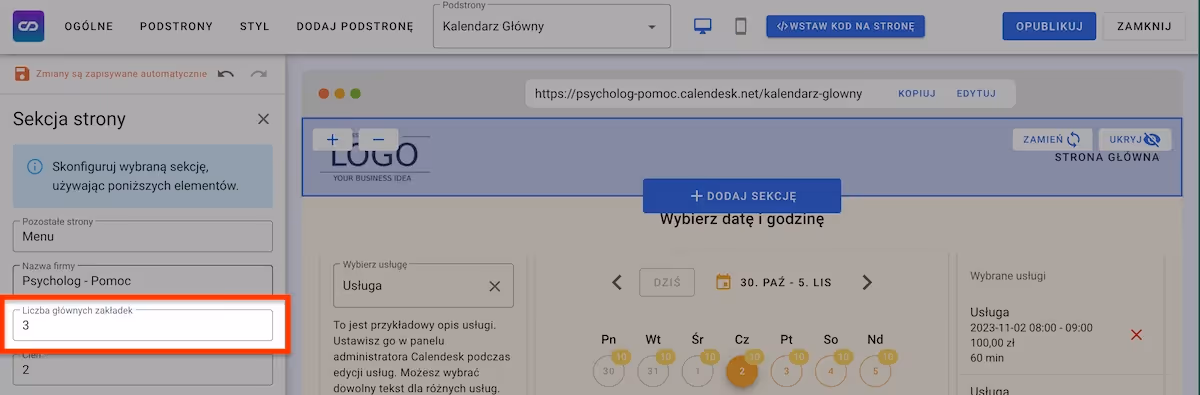Click the Wybierz usługę field
The width and height of the screenshot is (1200, 395).
[423, 286]
